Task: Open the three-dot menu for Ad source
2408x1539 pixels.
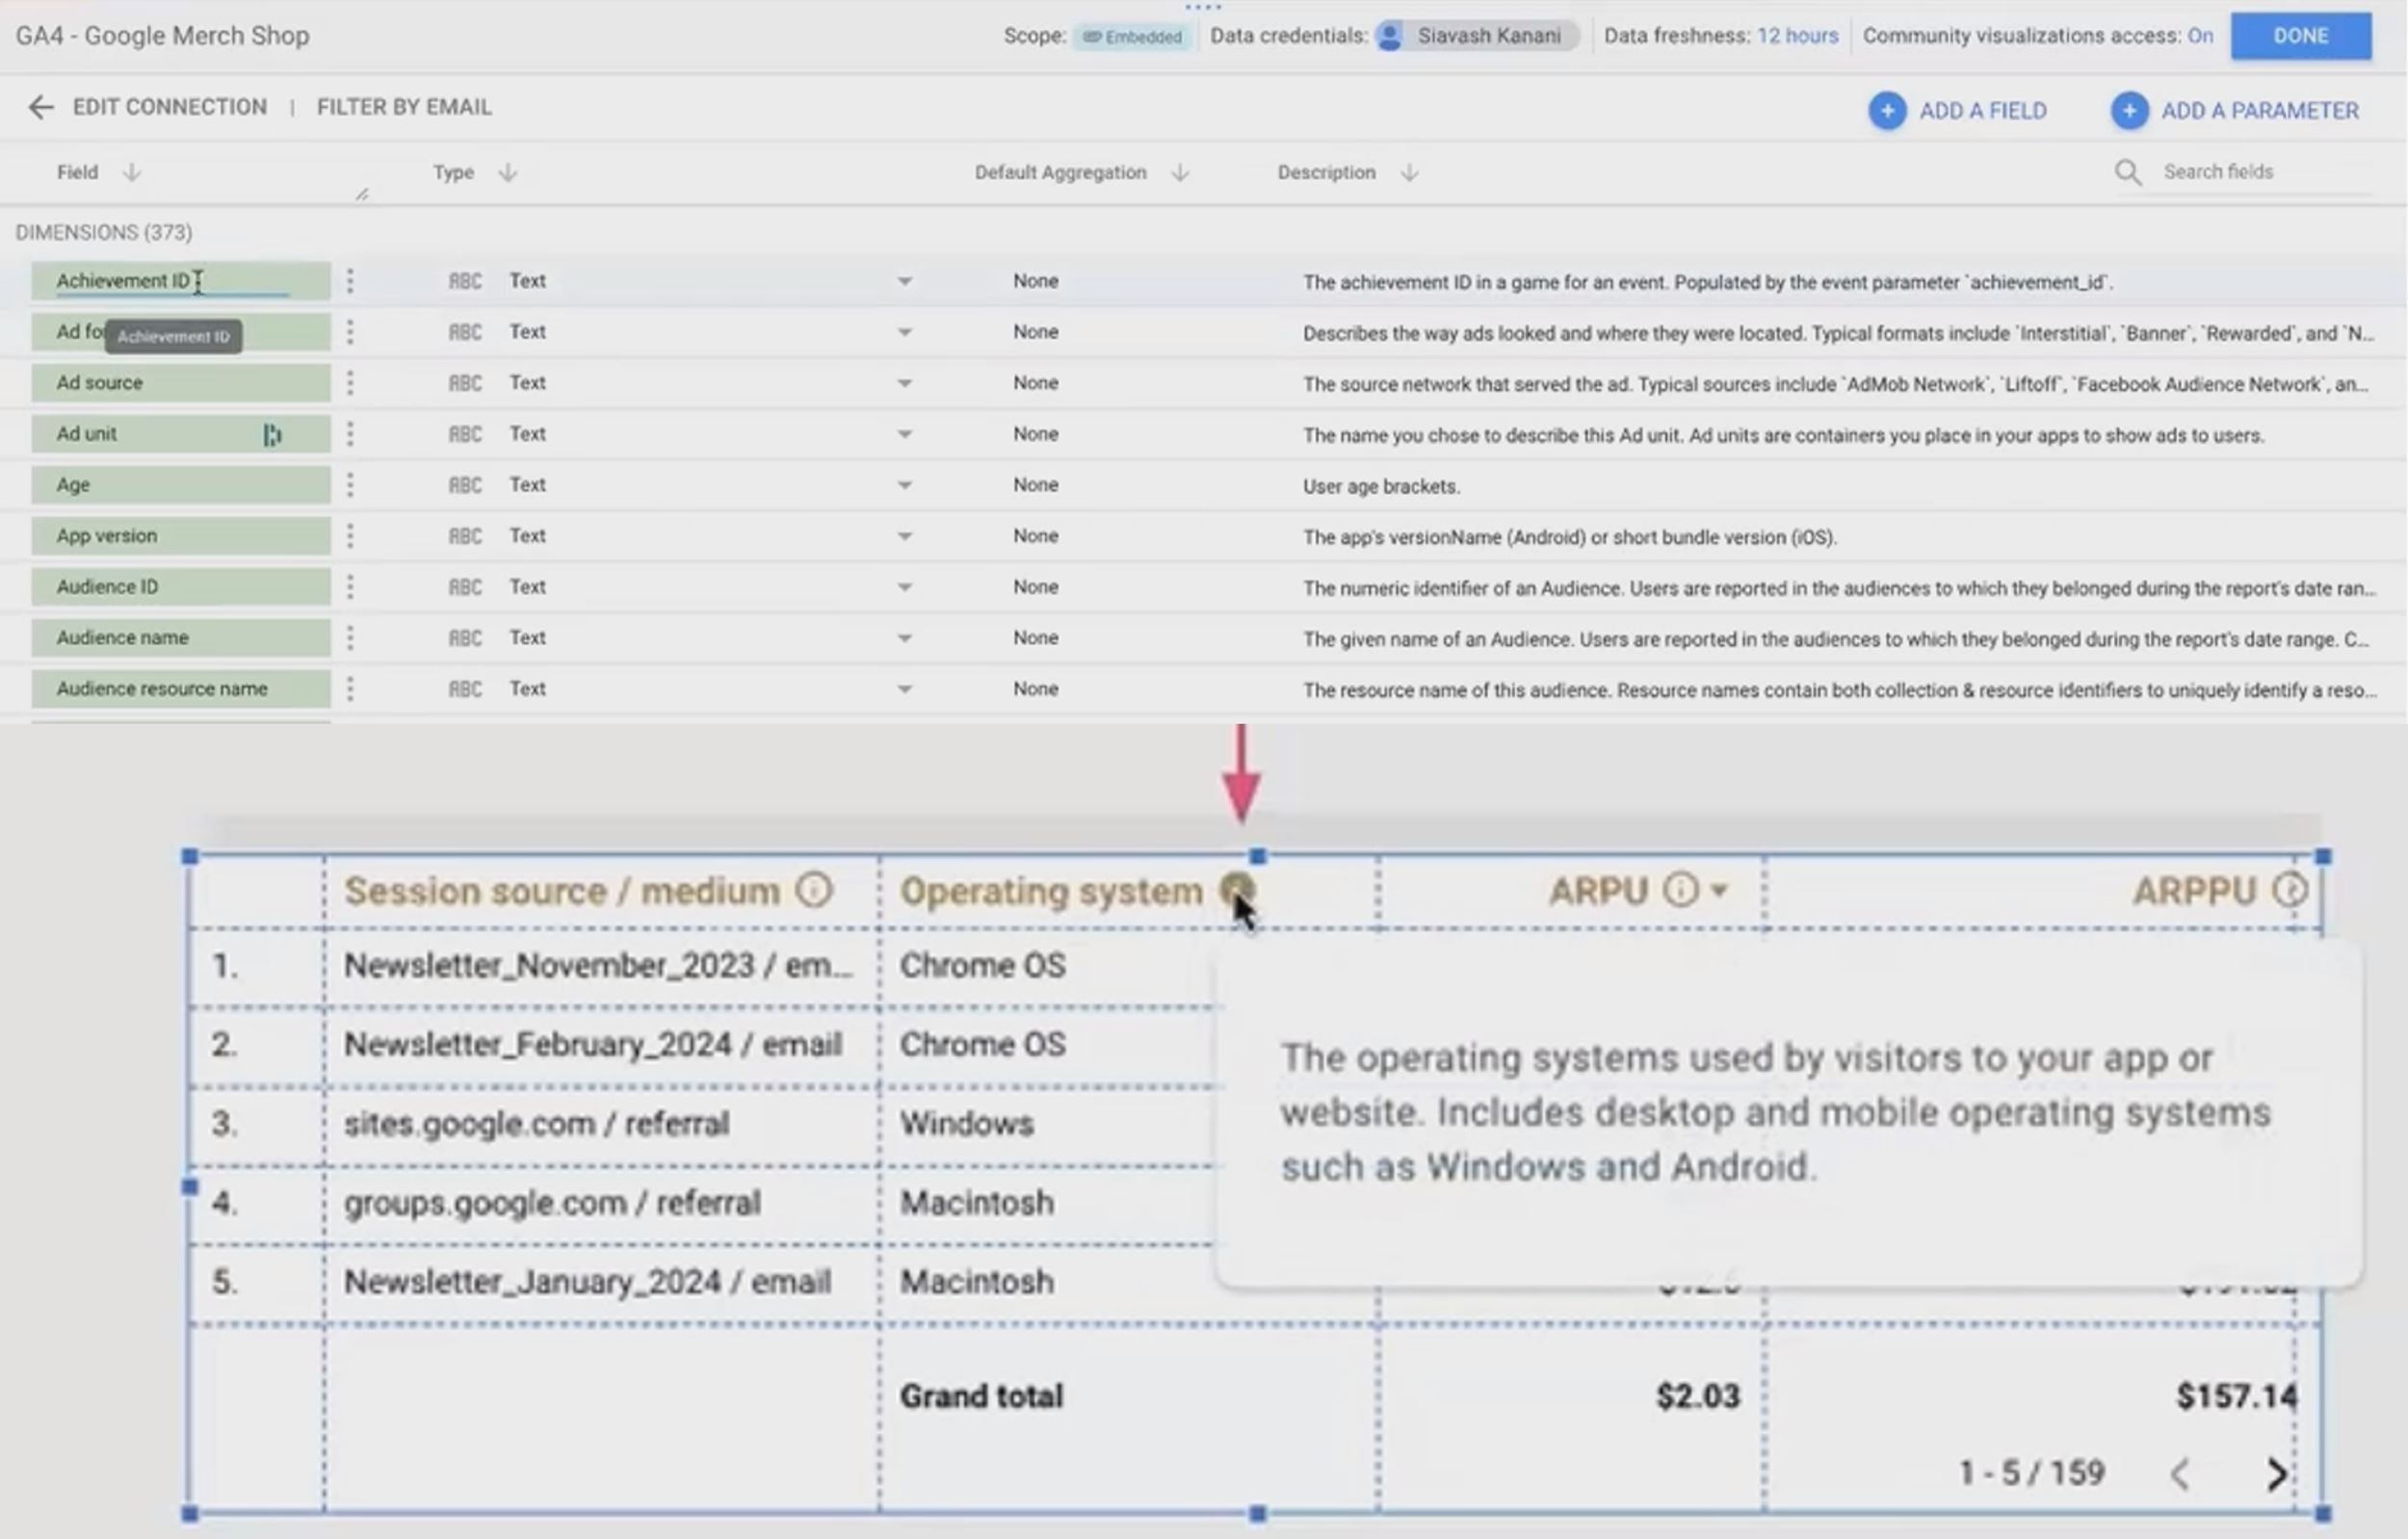Action: tap(350, 383)
